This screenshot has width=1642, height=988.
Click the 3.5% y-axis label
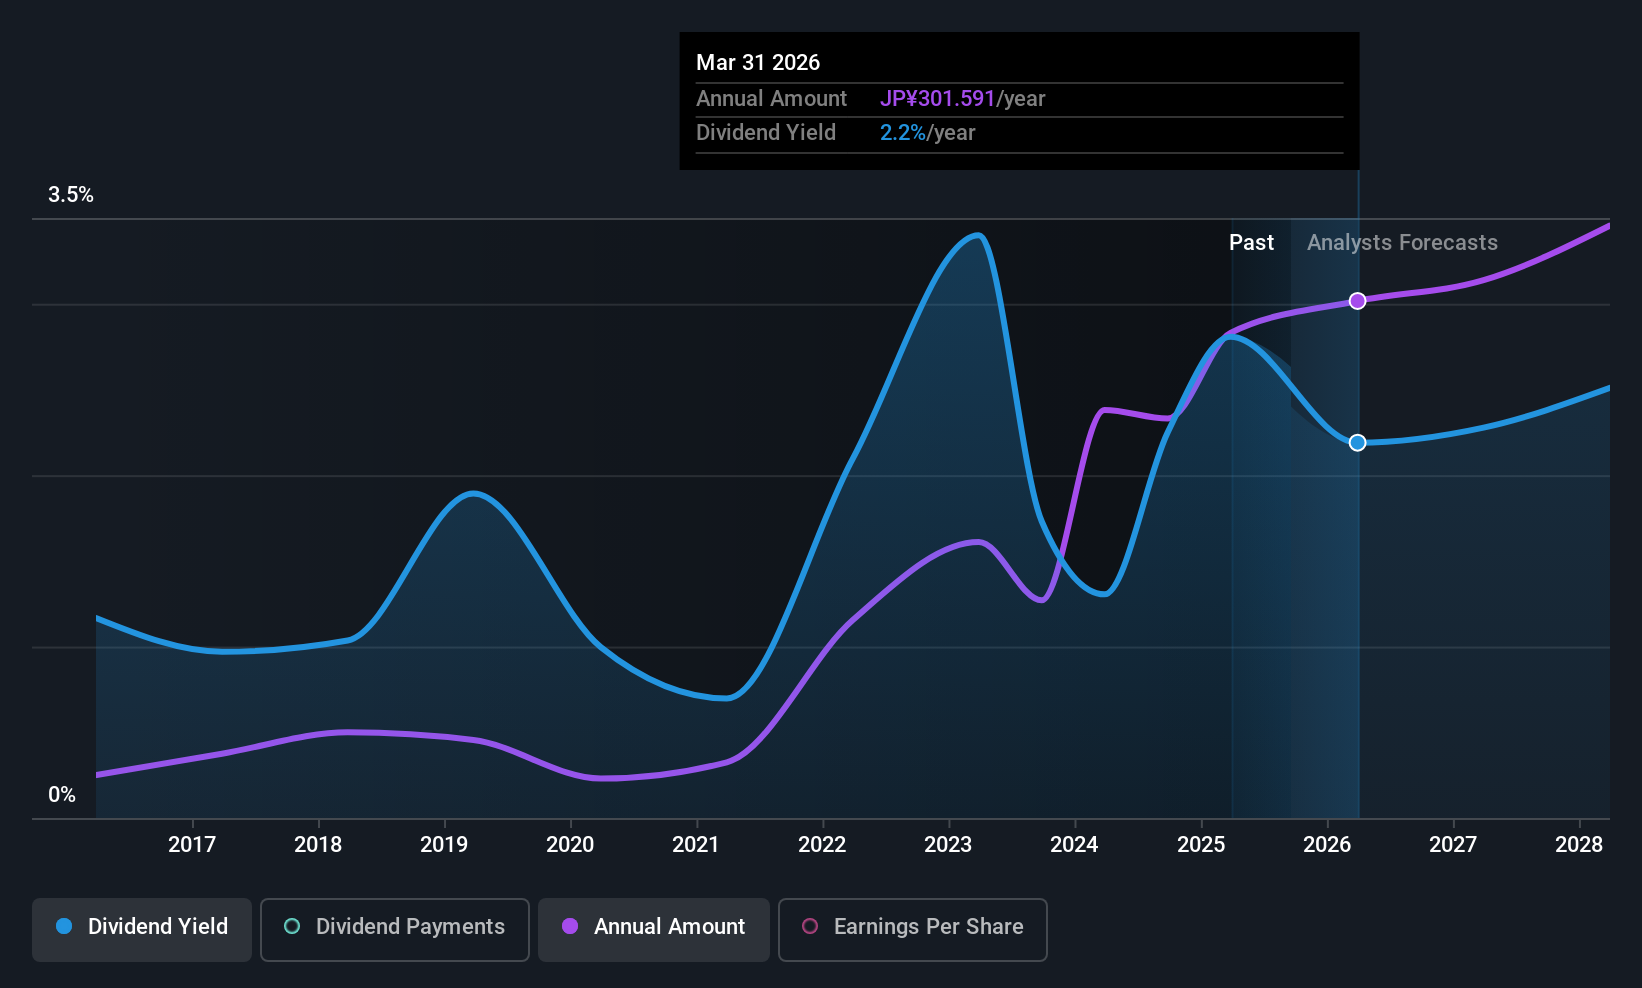71,195
